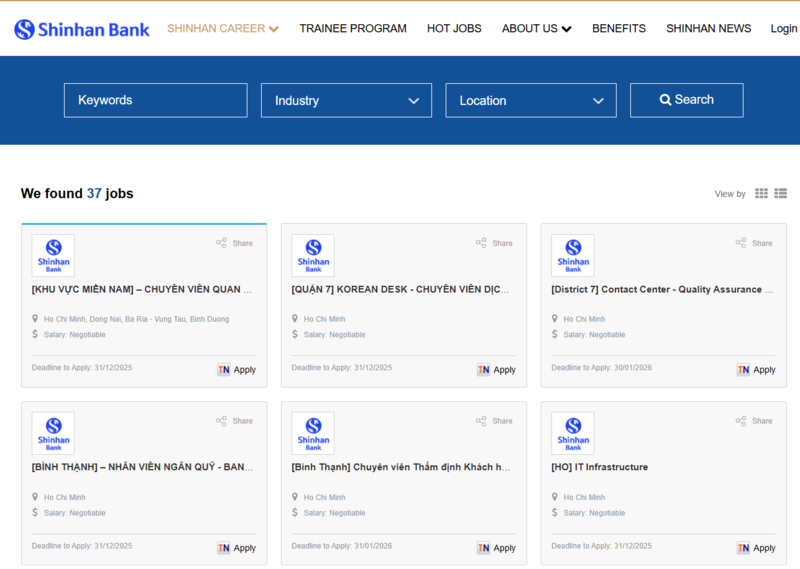Apply to HO IT Infrastructure job

tap(756, 548)
